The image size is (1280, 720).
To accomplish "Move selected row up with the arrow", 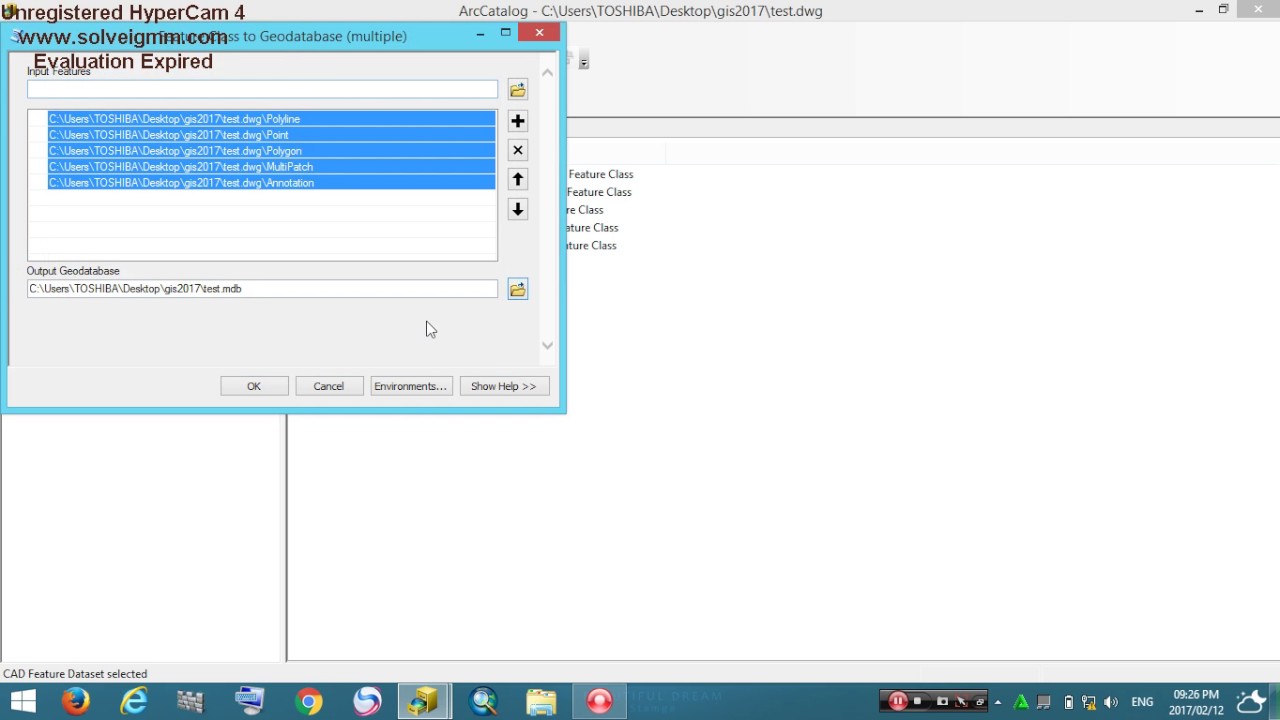I will click(x=517, y=180).
